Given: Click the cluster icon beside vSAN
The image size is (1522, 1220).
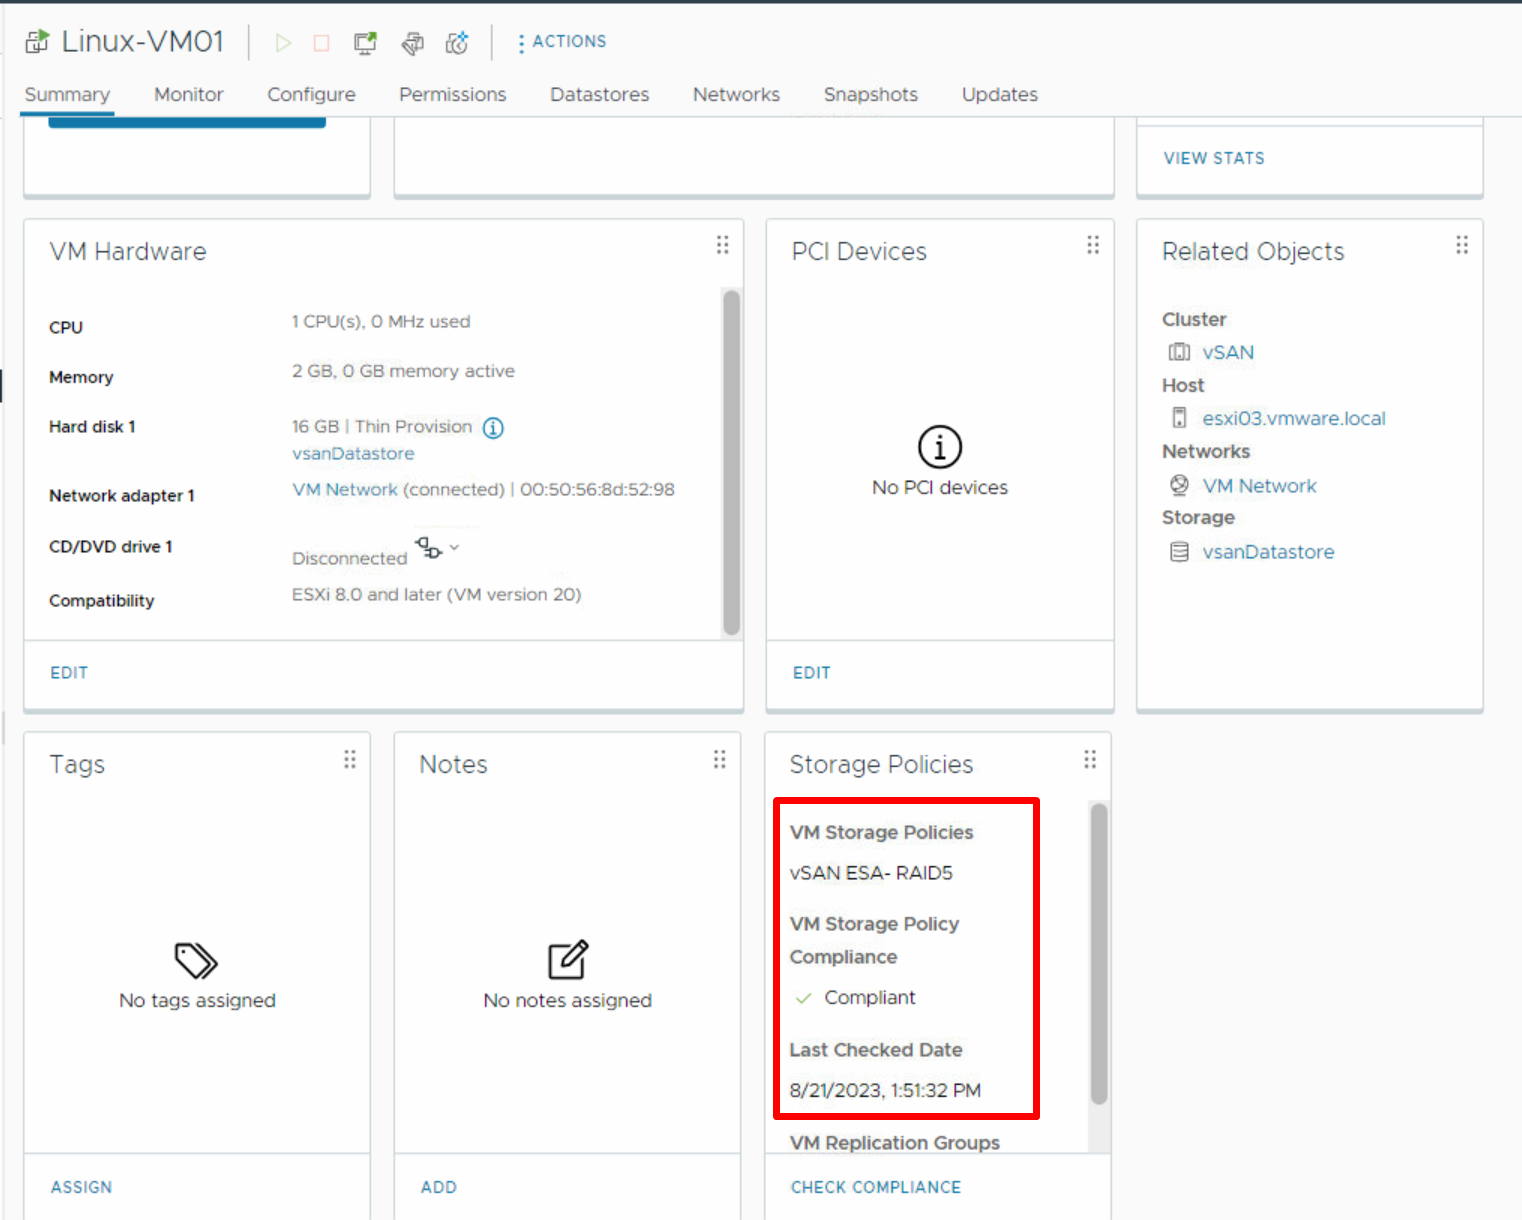Looking at the screenshot, I should click(x=1180, y=352).
